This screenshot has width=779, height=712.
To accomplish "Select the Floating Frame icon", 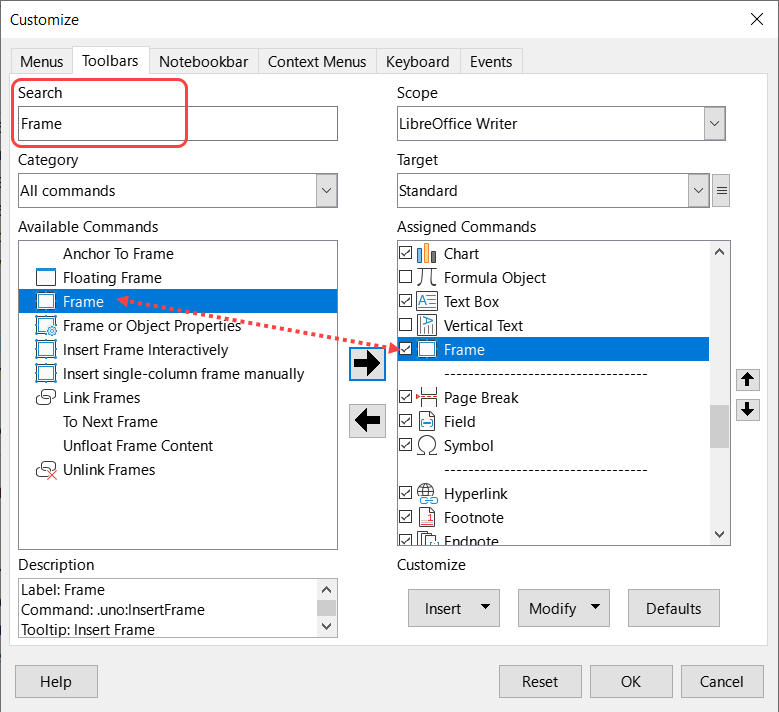I will click(46, 277).
